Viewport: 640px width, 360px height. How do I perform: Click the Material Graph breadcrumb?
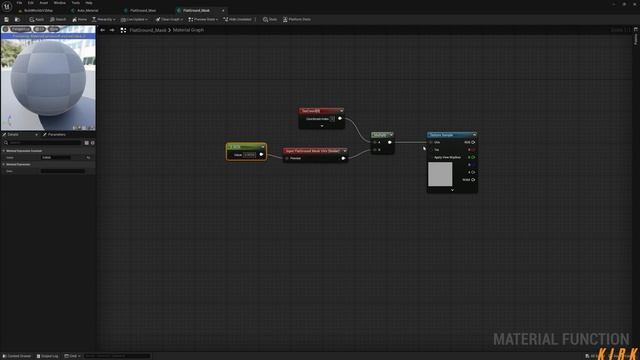click(188, 30)
